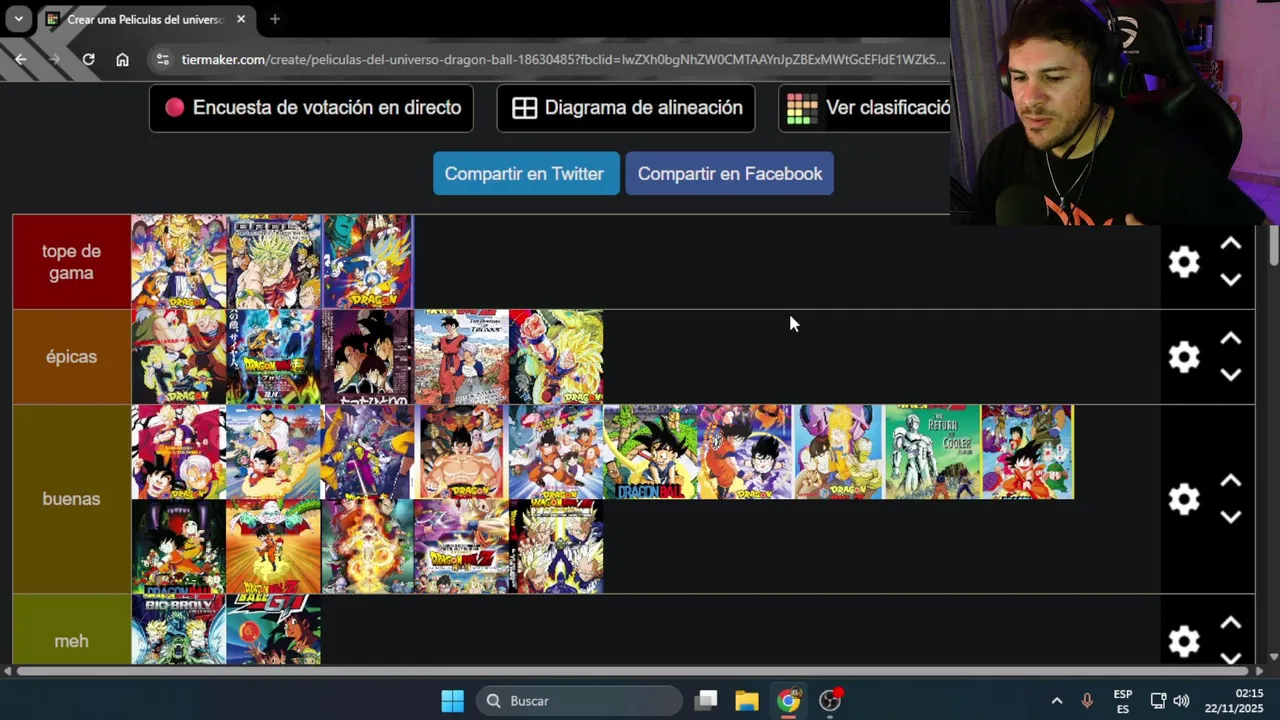
Task: Select tope de gama tier label
Action: click(x=71, y=262)
